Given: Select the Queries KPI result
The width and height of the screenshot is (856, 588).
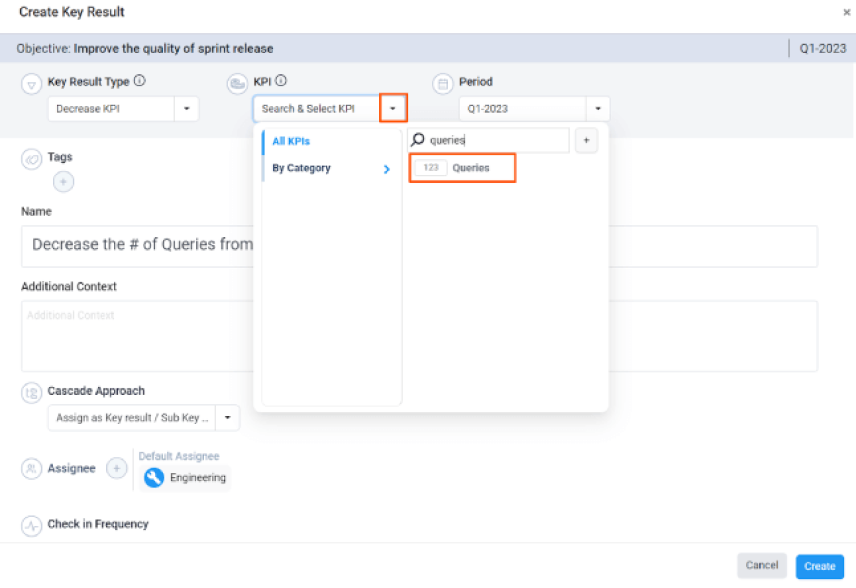Looking at the screenshot, I should (x=462, y=168).
